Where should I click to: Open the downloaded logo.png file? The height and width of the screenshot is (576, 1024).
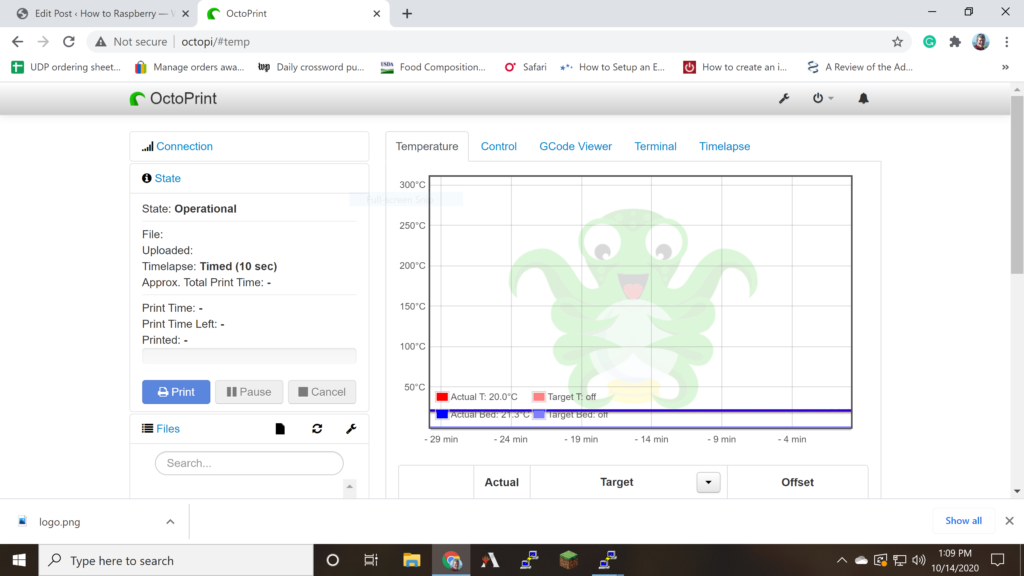click(59, 522)
